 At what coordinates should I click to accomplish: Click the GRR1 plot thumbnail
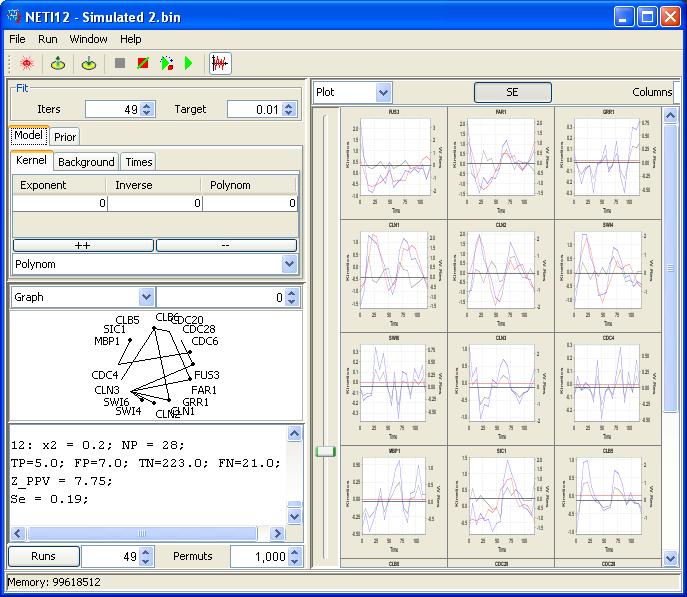608,162
